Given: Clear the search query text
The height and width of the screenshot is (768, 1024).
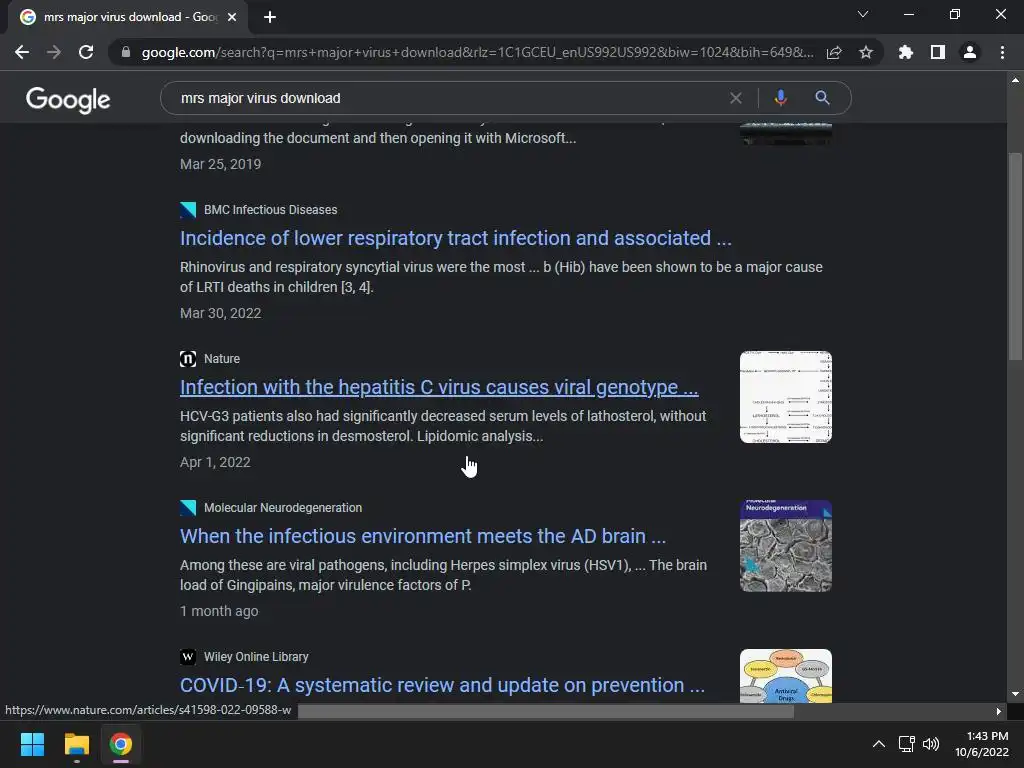Looking at the screenshot, I should tap(736, 98).
